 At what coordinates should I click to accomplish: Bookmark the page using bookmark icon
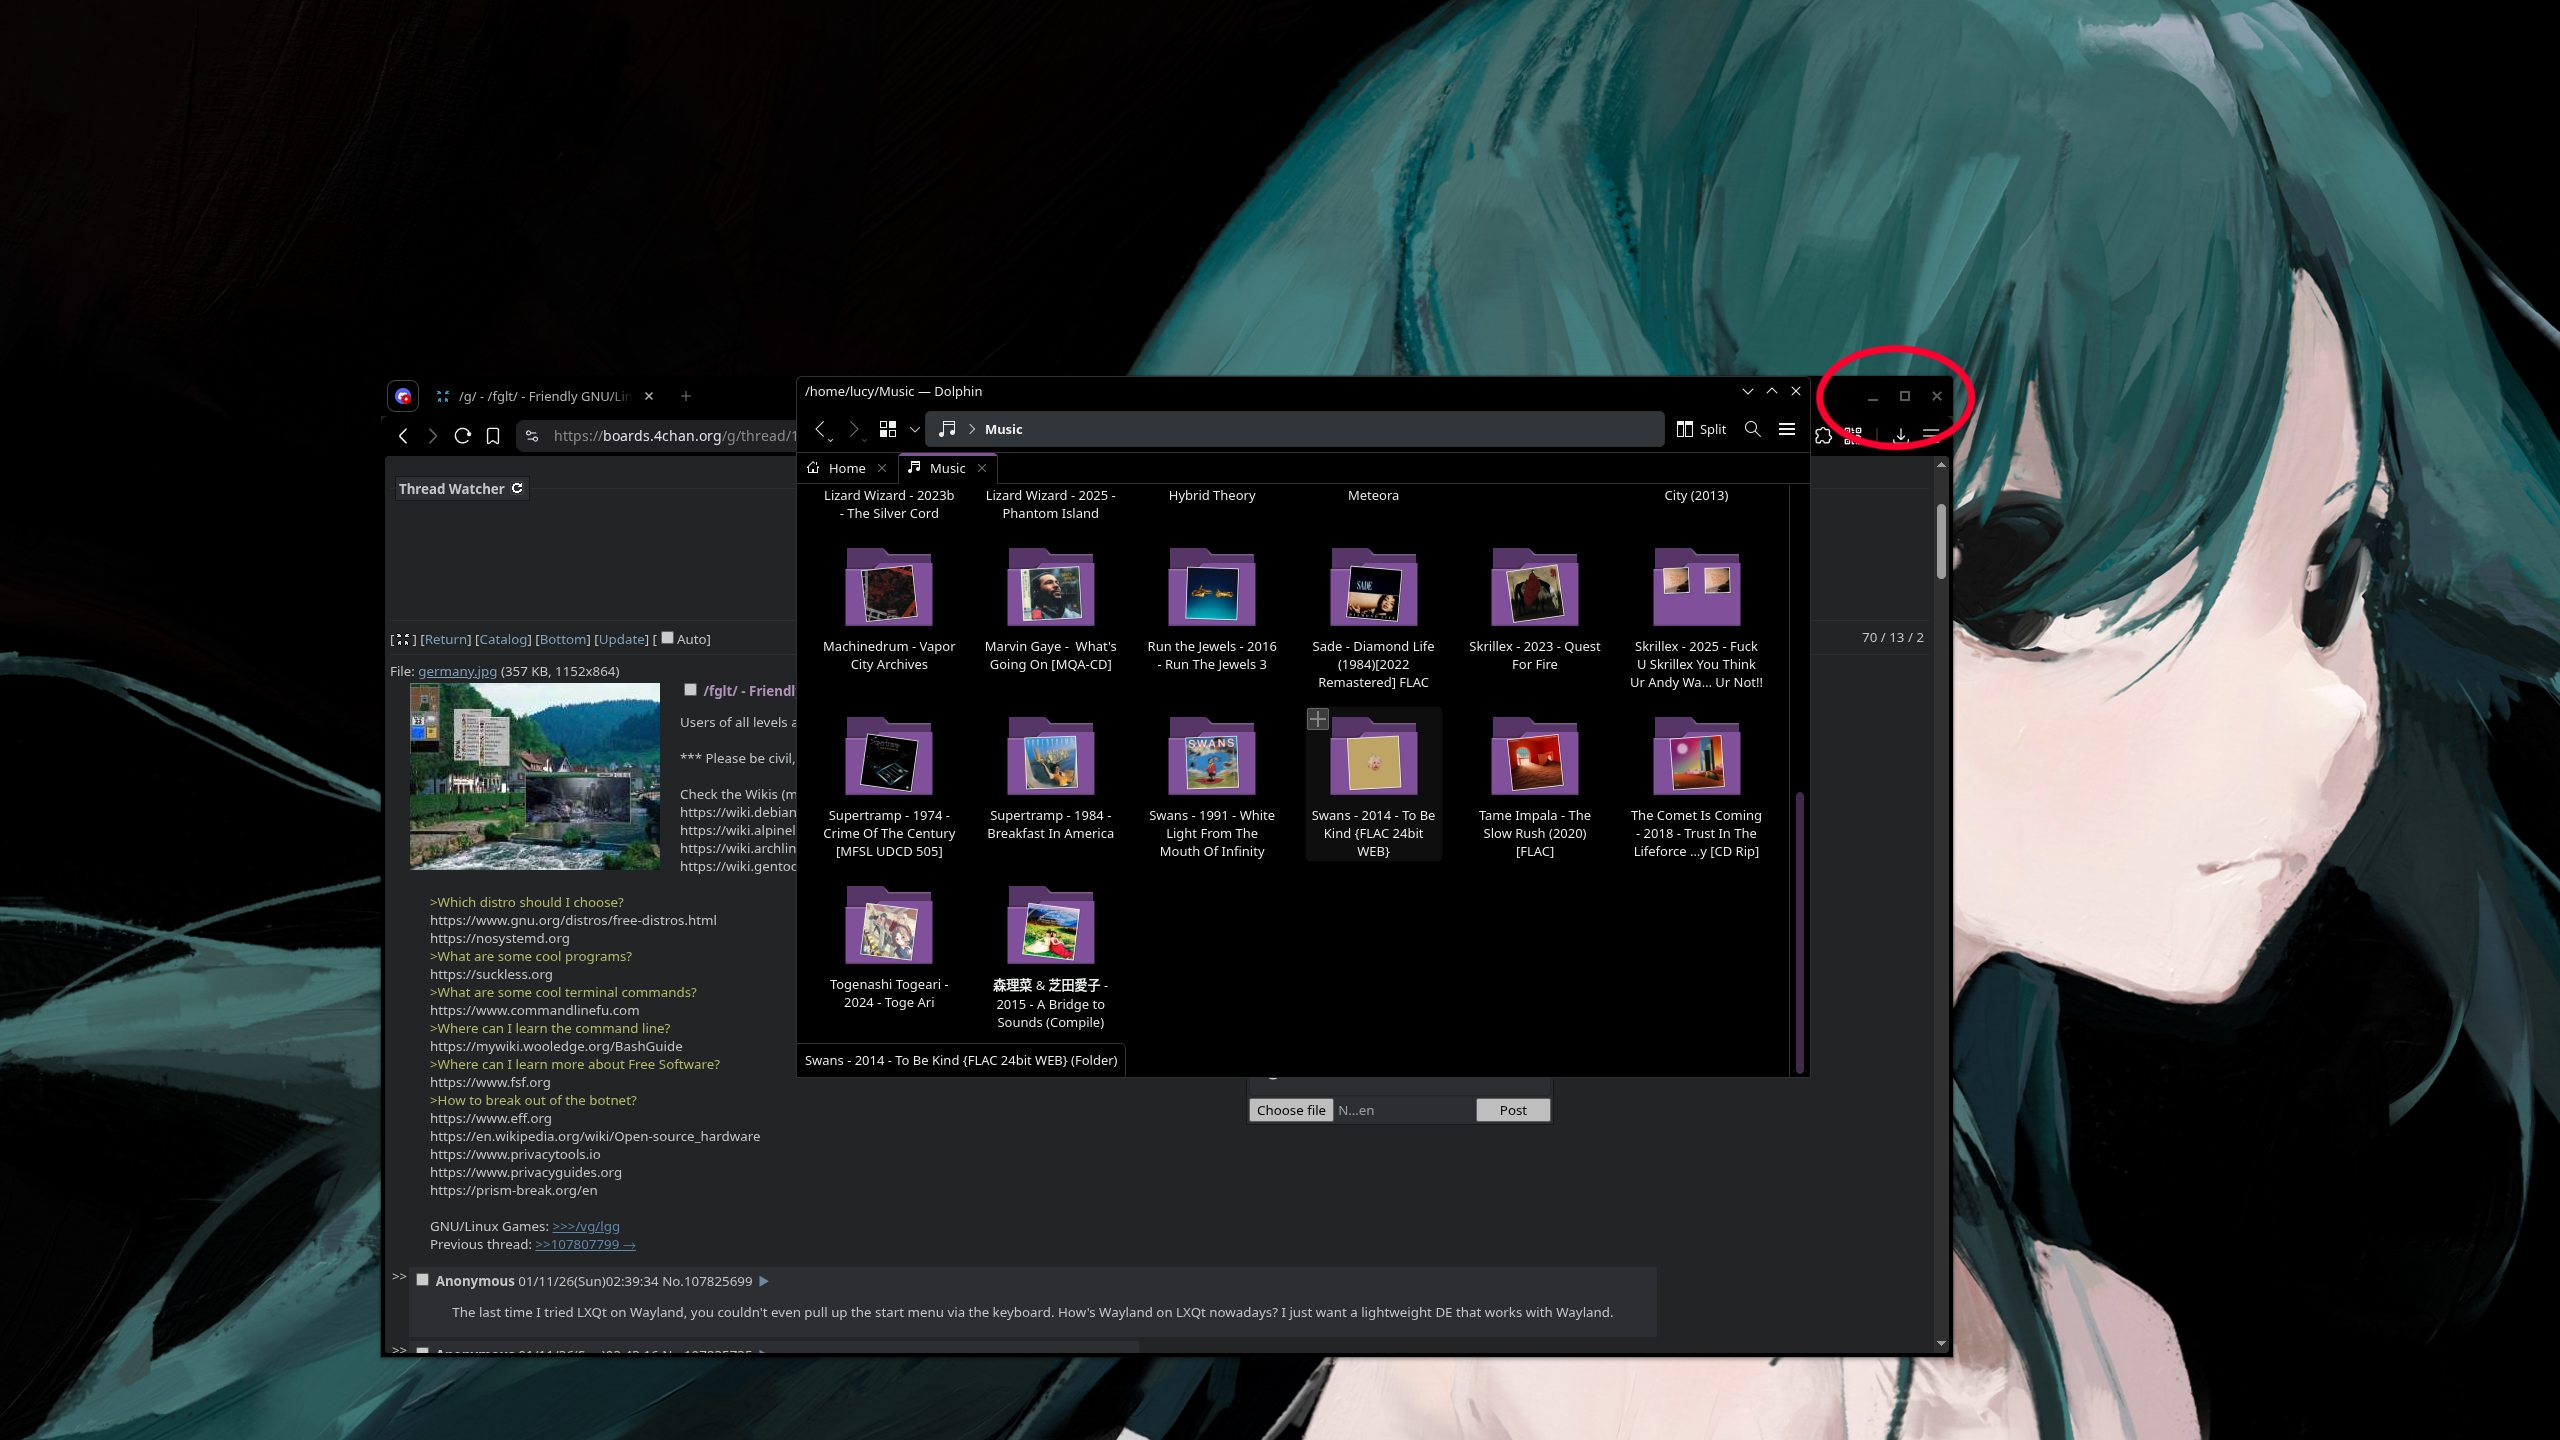[x=493, y=436]
